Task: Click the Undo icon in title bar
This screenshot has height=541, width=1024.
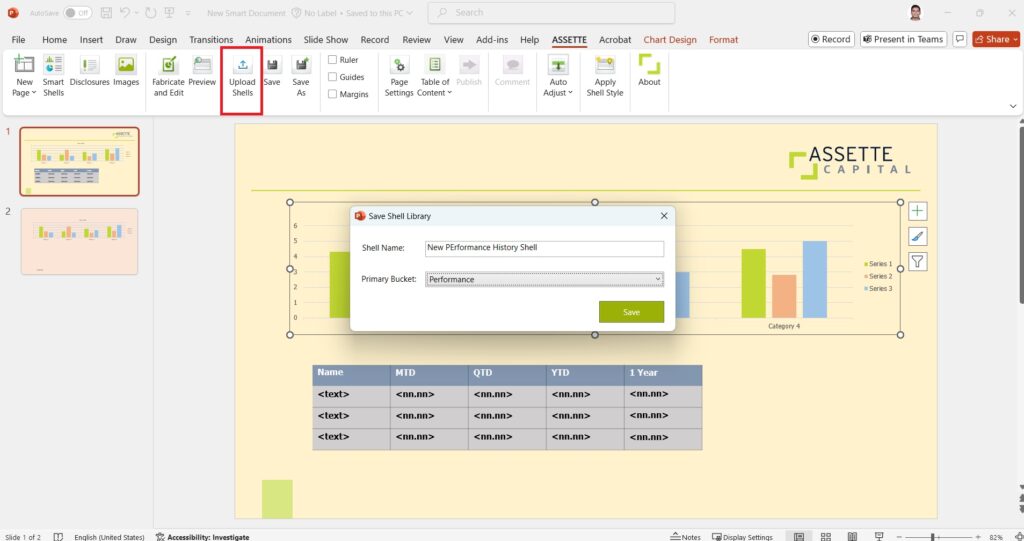Action: click(x=125, y=12)
